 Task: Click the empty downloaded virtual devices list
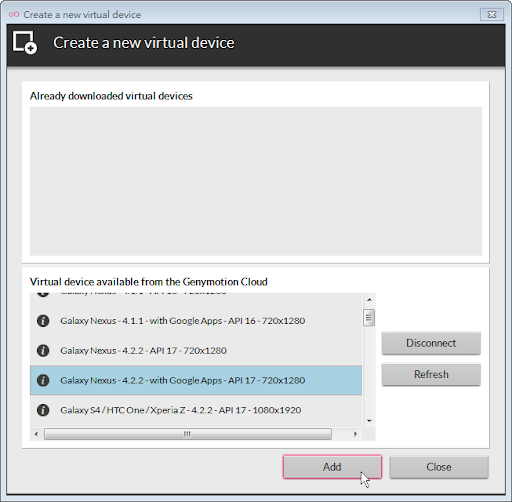256,181
